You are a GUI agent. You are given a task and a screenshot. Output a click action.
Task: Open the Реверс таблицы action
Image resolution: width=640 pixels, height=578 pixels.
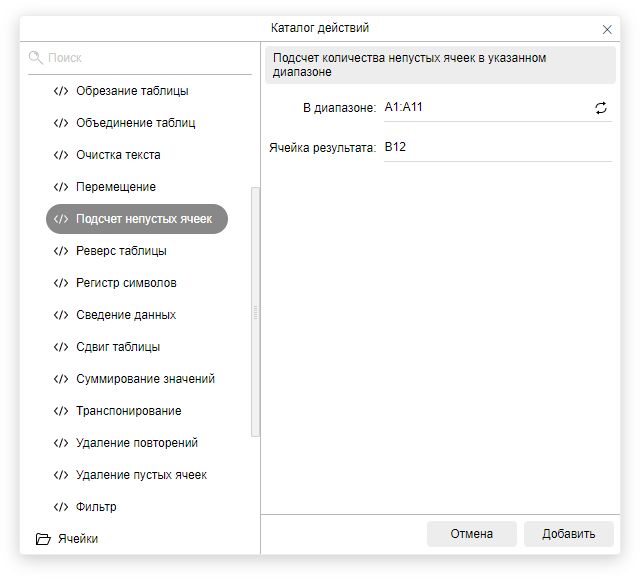pyautogui.click(x=121, y=251)
